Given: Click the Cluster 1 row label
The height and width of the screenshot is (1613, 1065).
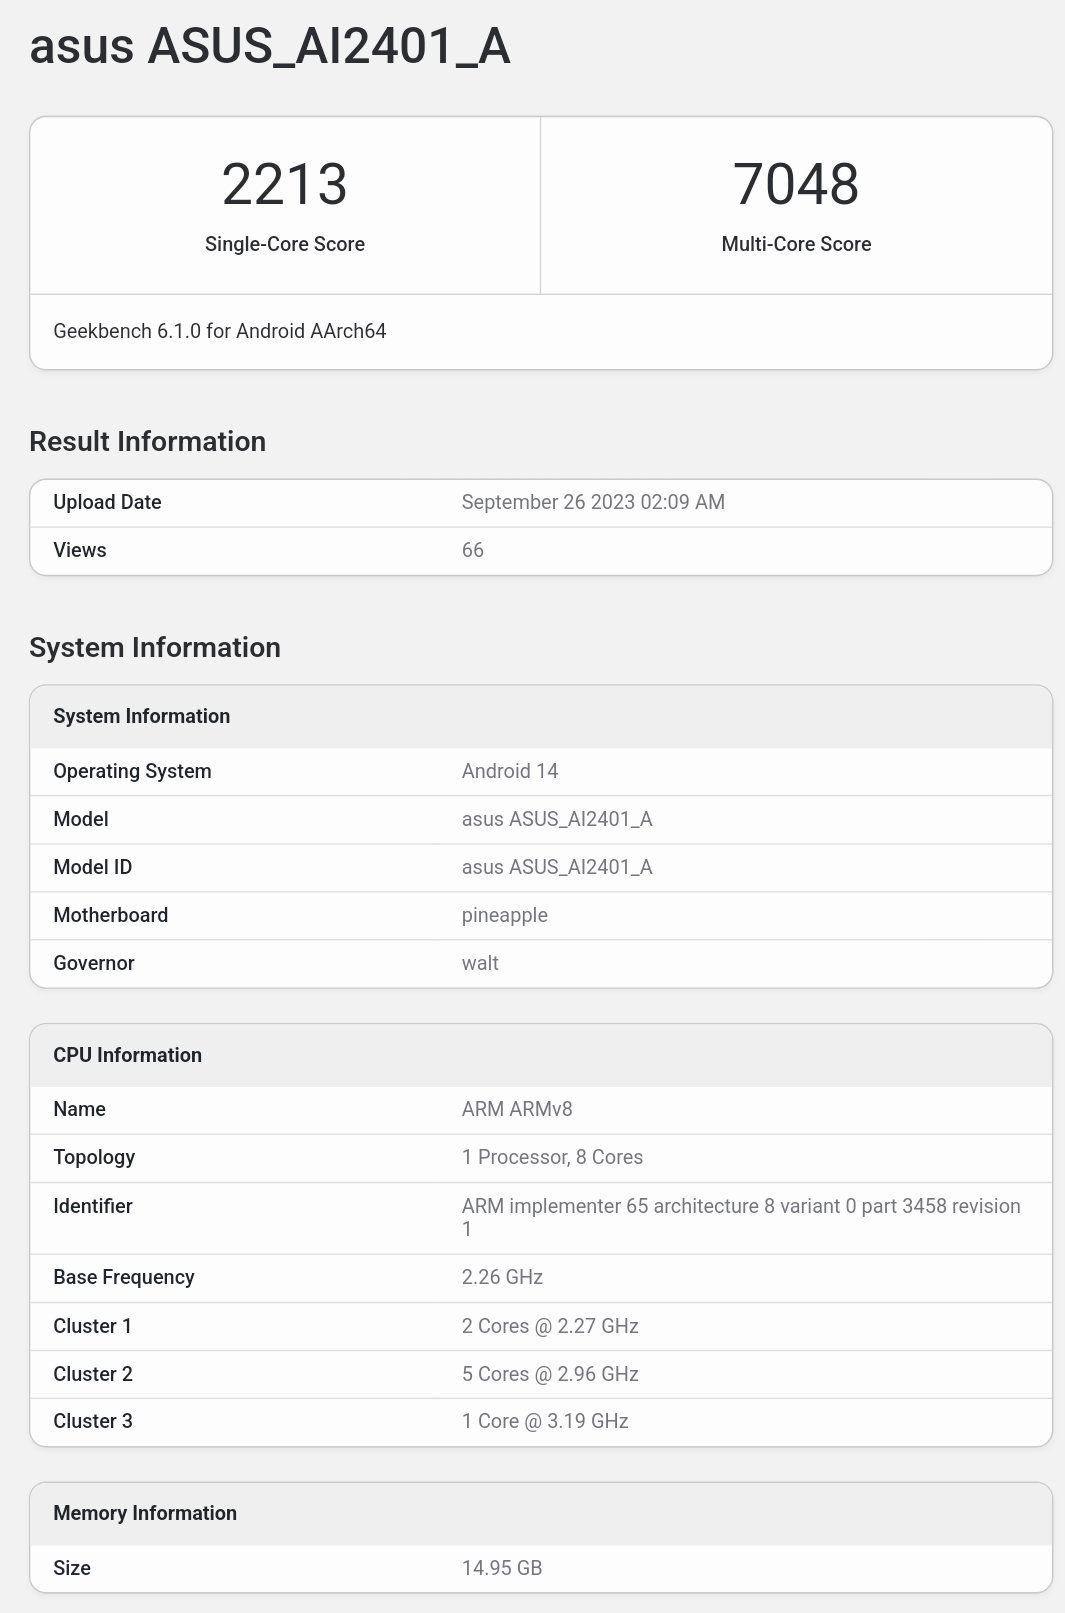Looking at the screenshot, I should pyautogui.click(x=93, y=1326).
